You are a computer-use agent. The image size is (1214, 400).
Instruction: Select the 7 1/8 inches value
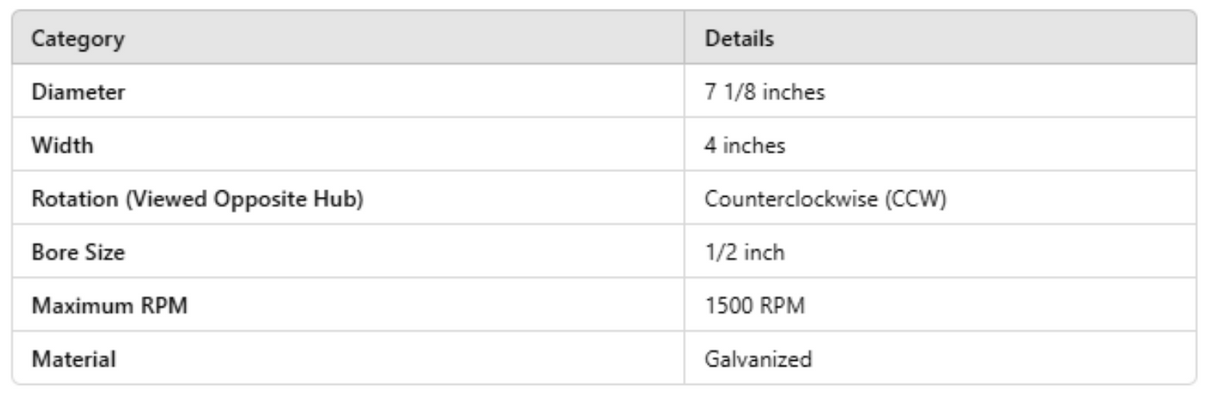[x=753, y=92]
